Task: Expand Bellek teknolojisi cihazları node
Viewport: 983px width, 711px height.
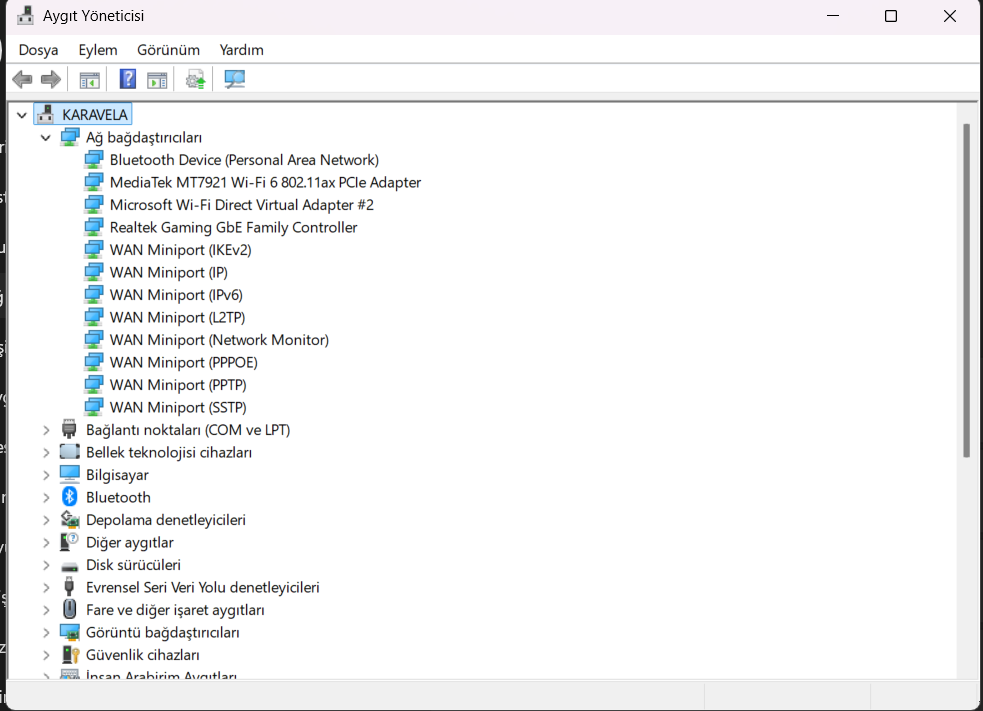Action: click(x=46, y=453)
